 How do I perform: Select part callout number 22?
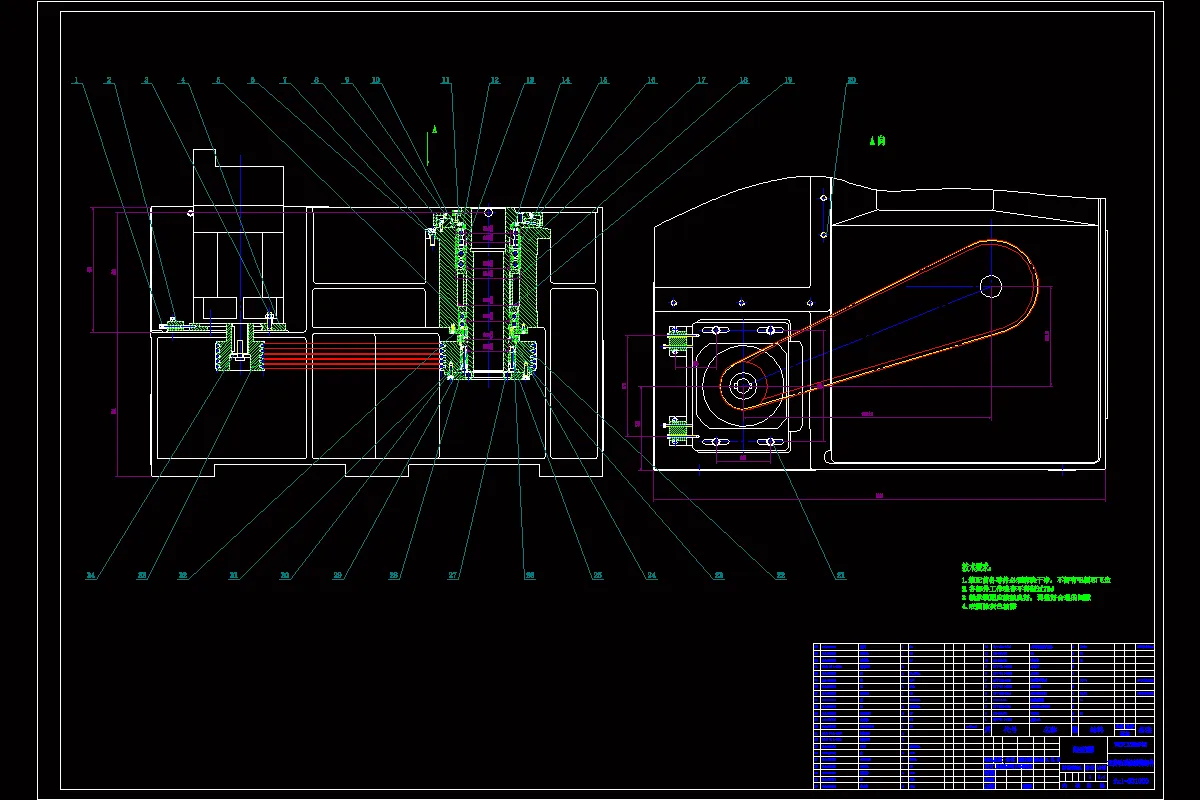pos(780,576)
